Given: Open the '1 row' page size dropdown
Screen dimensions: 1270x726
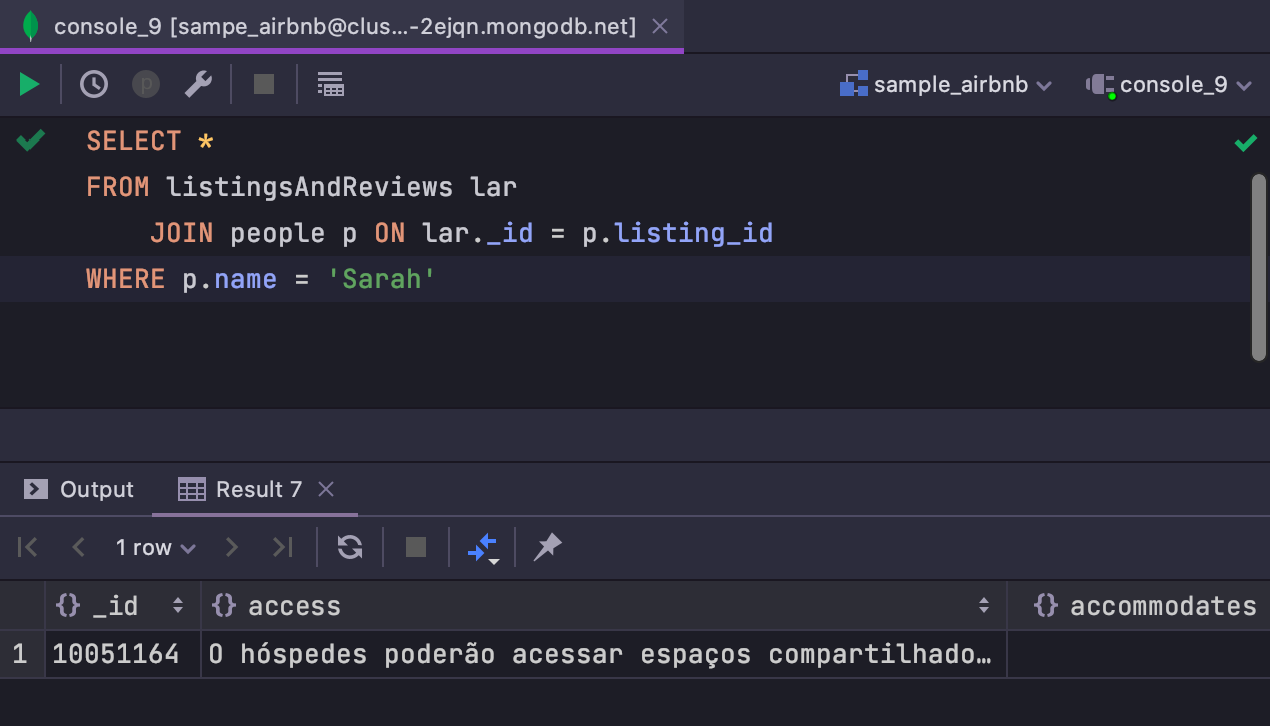Looking at the screenshot, I should click(155, 547).
